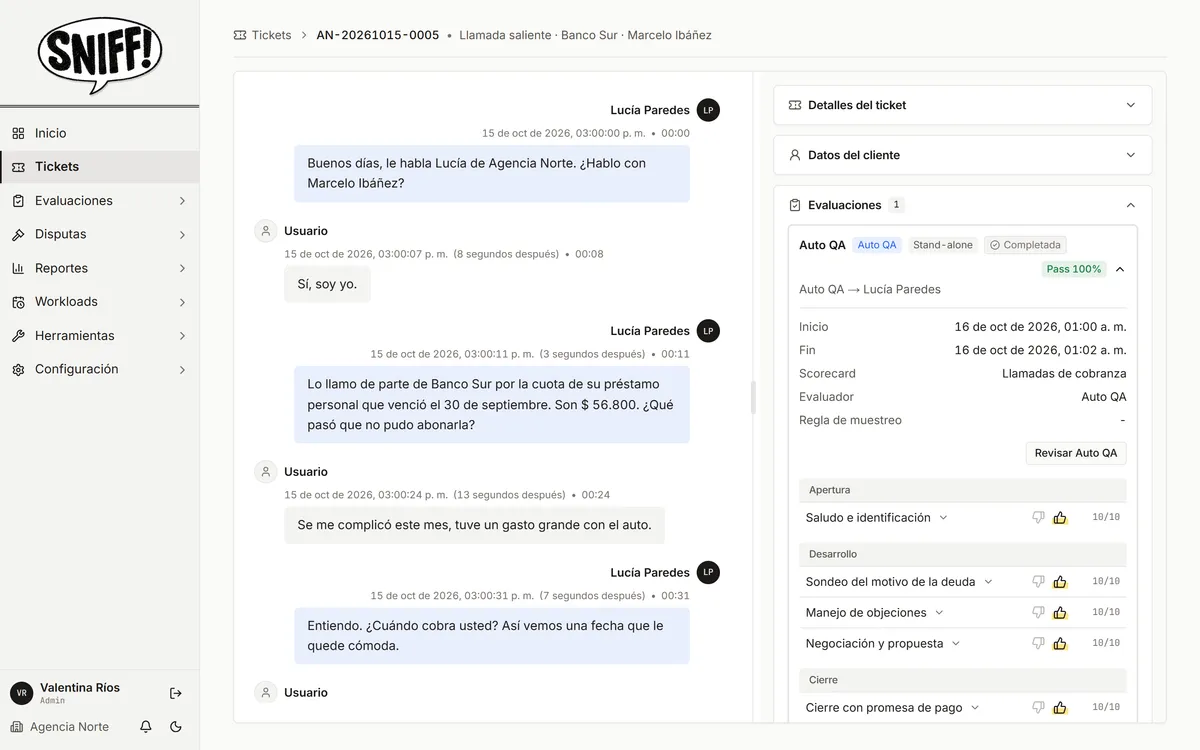Expand Herramientas sidebar chevron
This screenshot has height=750, width=1200.
[x=182, y=336]
